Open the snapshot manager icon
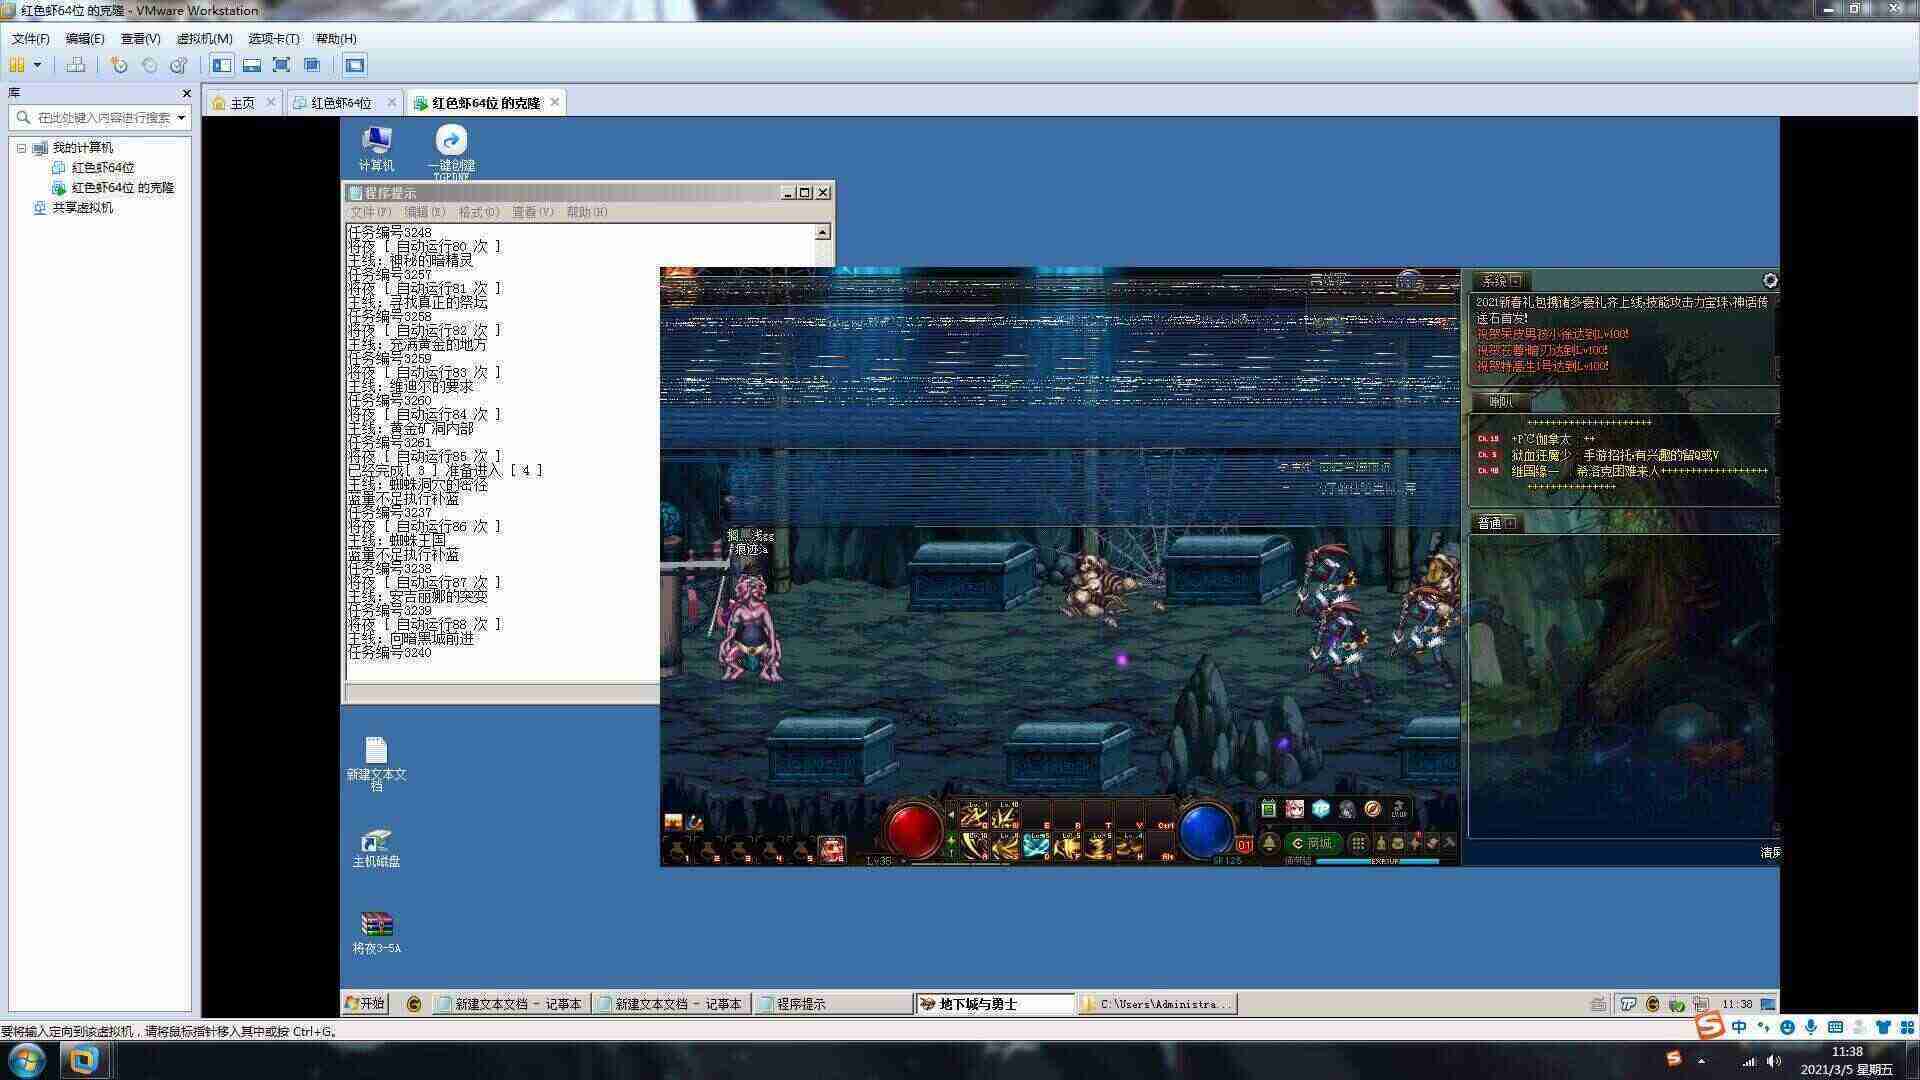1920x1080 pixels. coord(179,65)
